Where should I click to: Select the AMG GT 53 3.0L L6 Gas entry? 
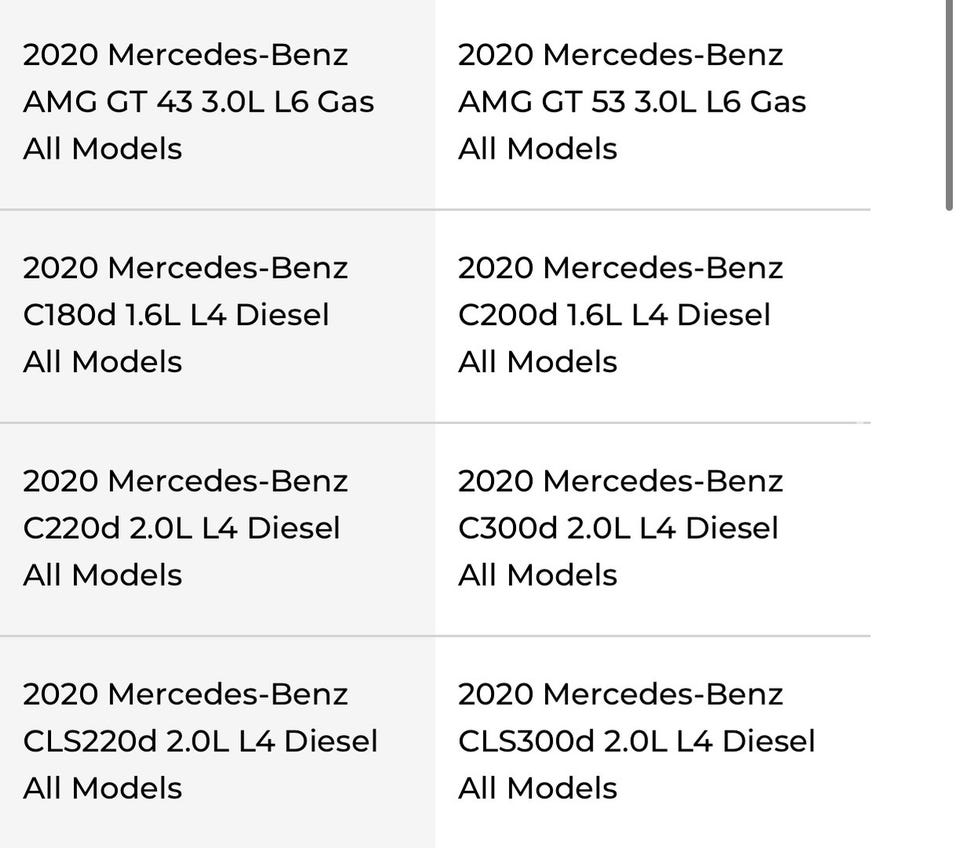pyautogui.click(x=632, y=101)
